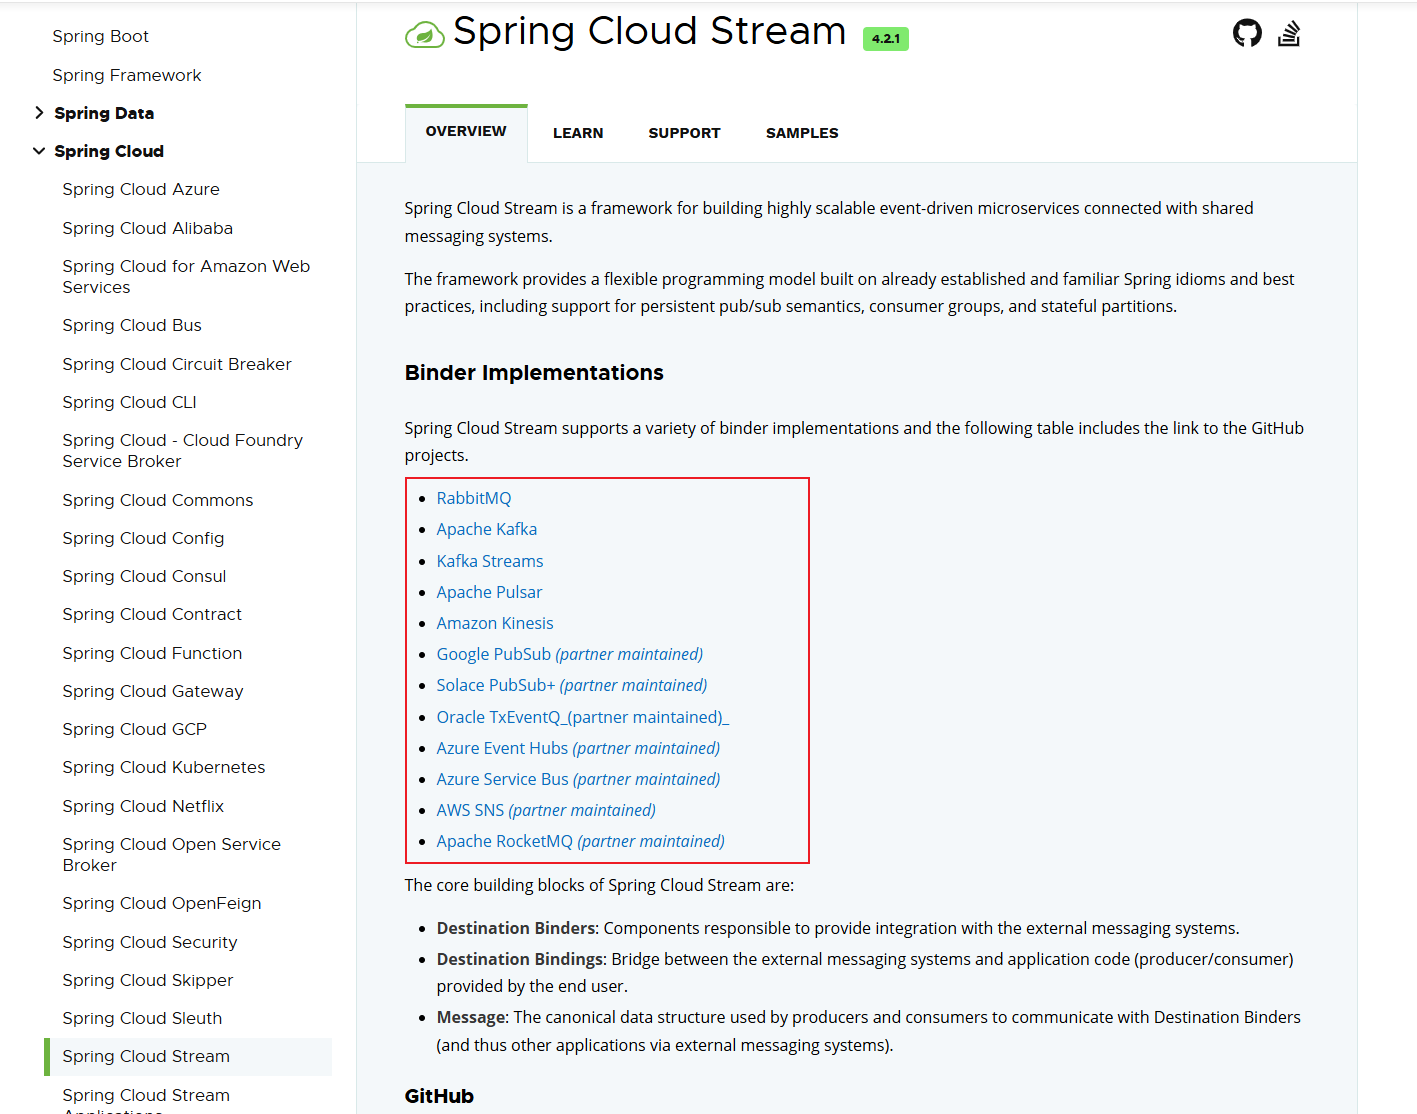This screenshot has width=1417, height=1114.
Task: Open Spring Cloud Kubernetes project
Action: pos(164,767)
